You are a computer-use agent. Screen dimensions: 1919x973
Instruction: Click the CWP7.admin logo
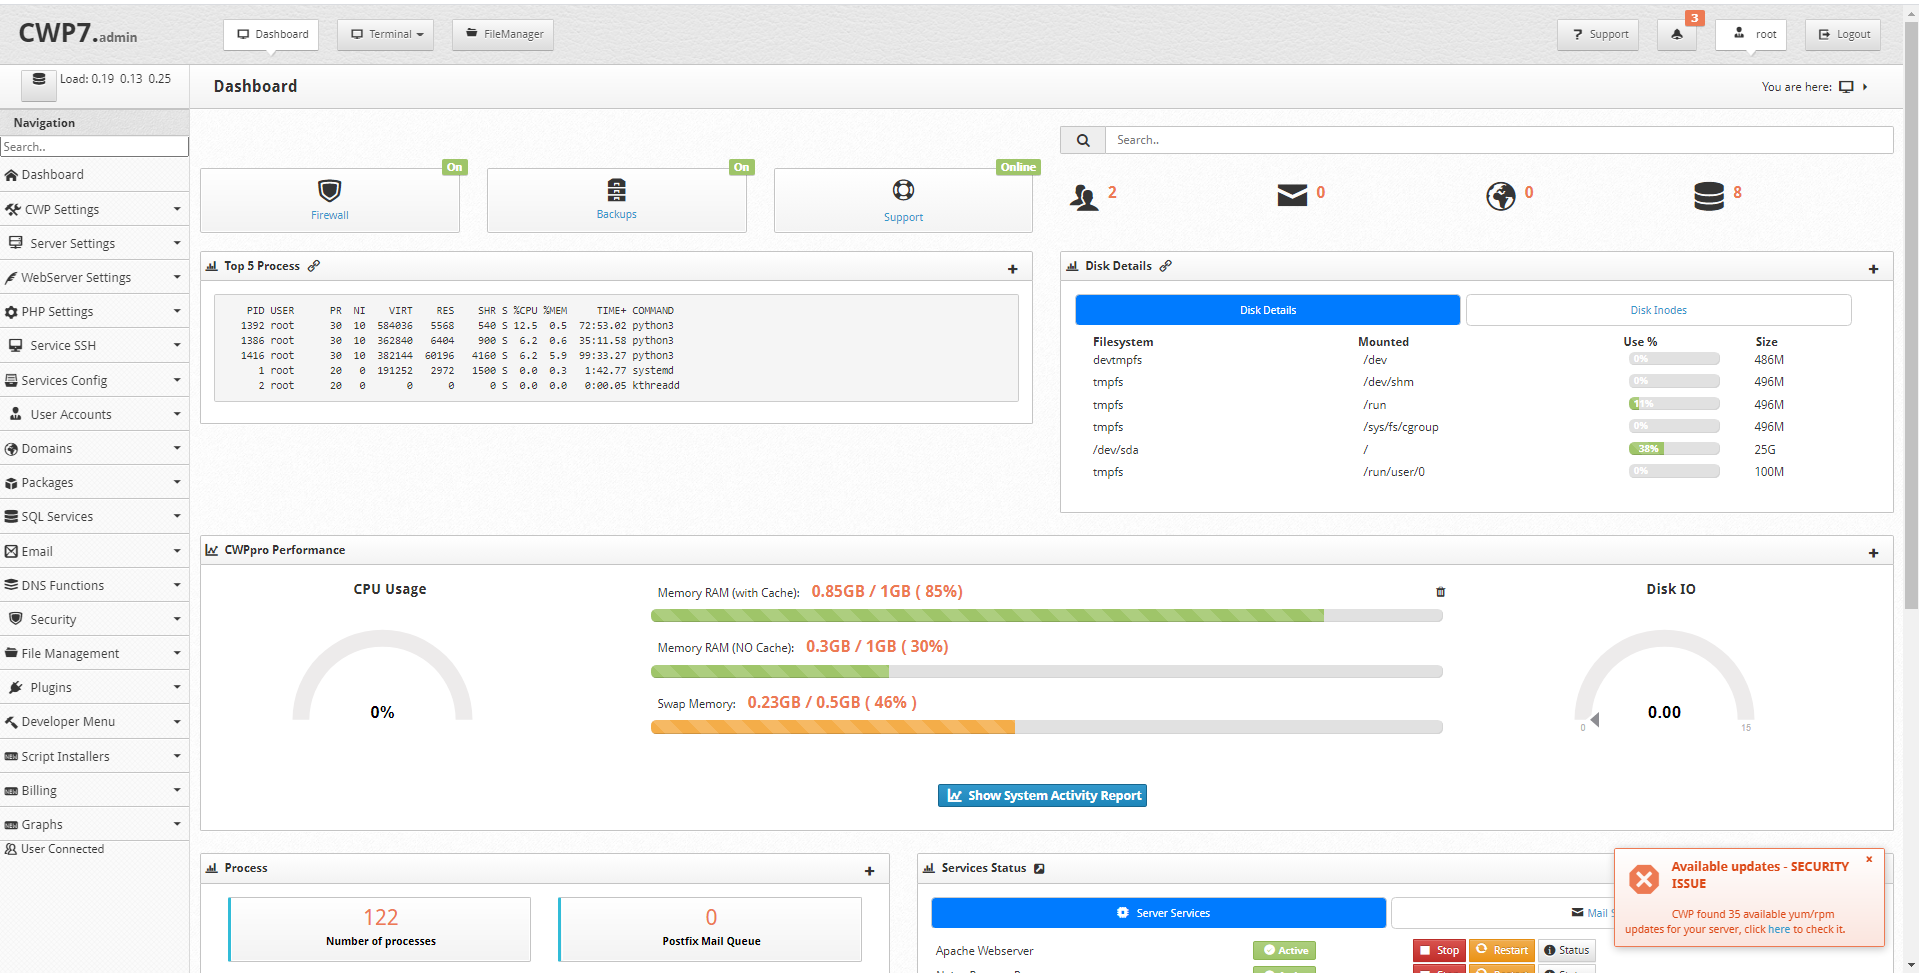(78, 33)
